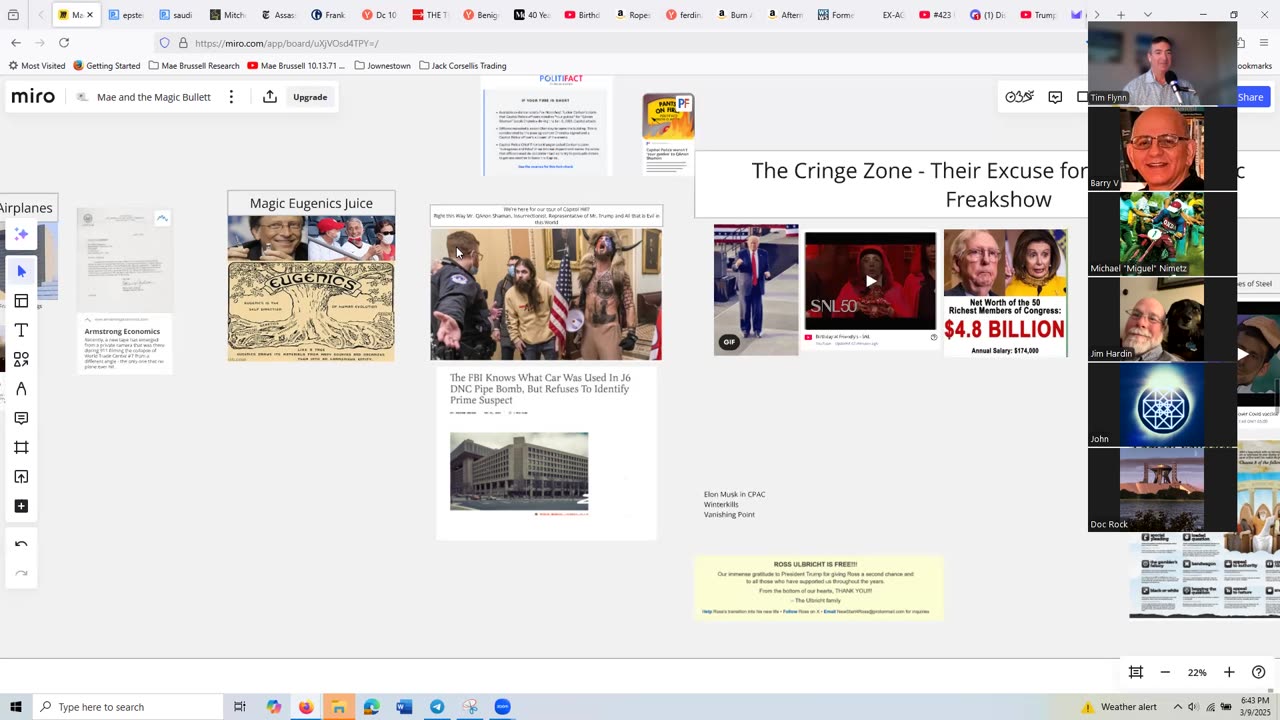This screenshot has height=720, width=1280.
Task: Open more apps plus tool
Action: point(21,506)
